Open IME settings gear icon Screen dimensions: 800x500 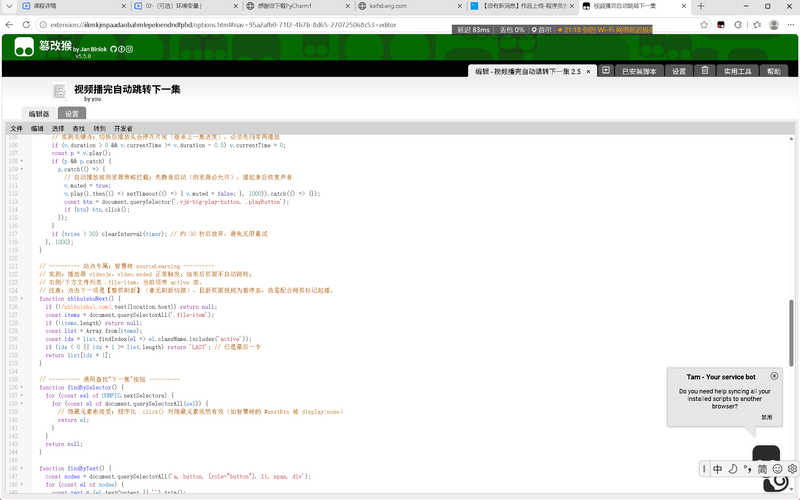pyautogui.click(x=792, y=468)
